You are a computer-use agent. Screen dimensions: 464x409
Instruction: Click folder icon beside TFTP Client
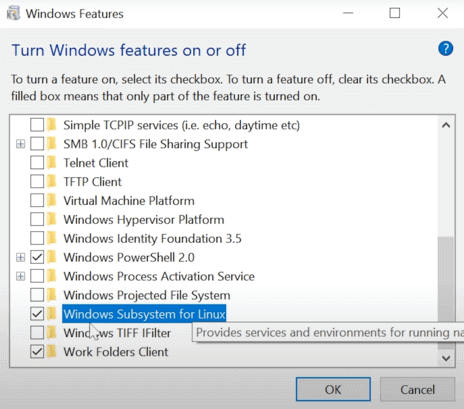click(51, 182)
